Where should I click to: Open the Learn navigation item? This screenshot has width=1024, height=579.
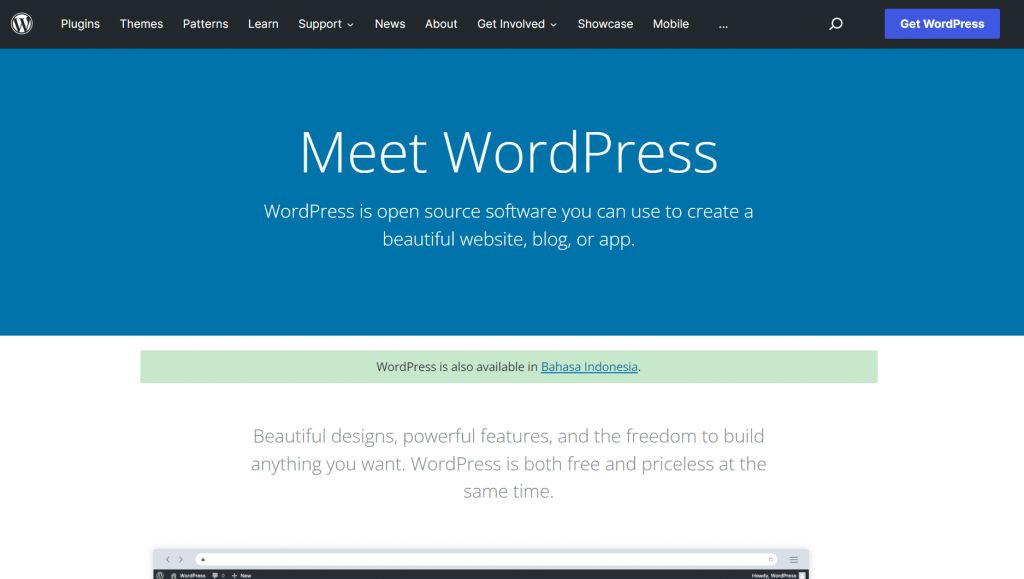[x=263, y=24]
